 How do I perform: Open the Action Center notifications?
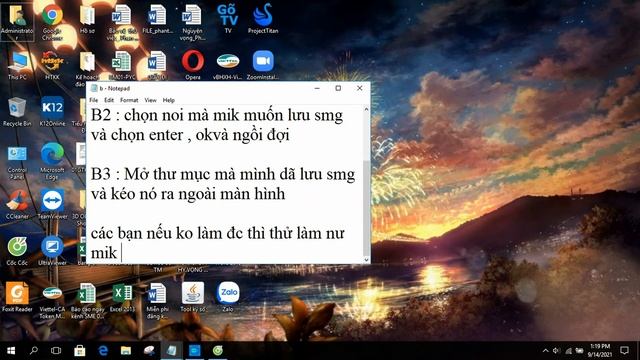click(624, 350)
